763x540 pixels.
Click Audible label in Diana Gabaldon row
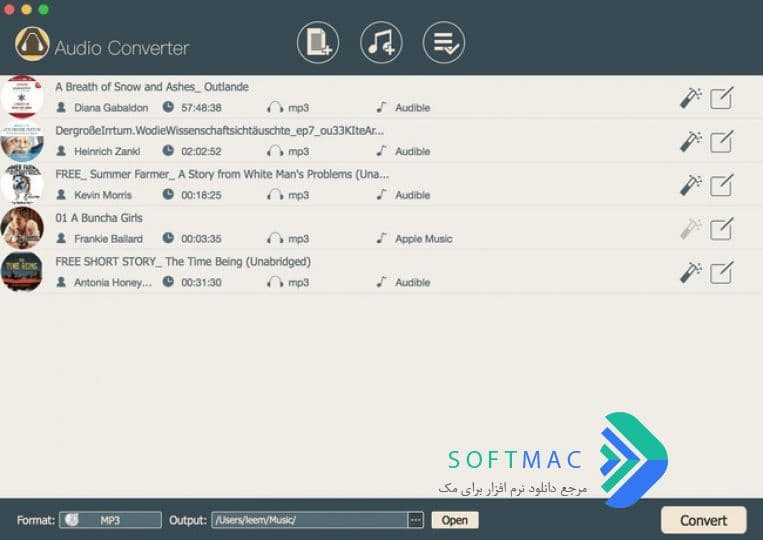click(x=412, y=108)
